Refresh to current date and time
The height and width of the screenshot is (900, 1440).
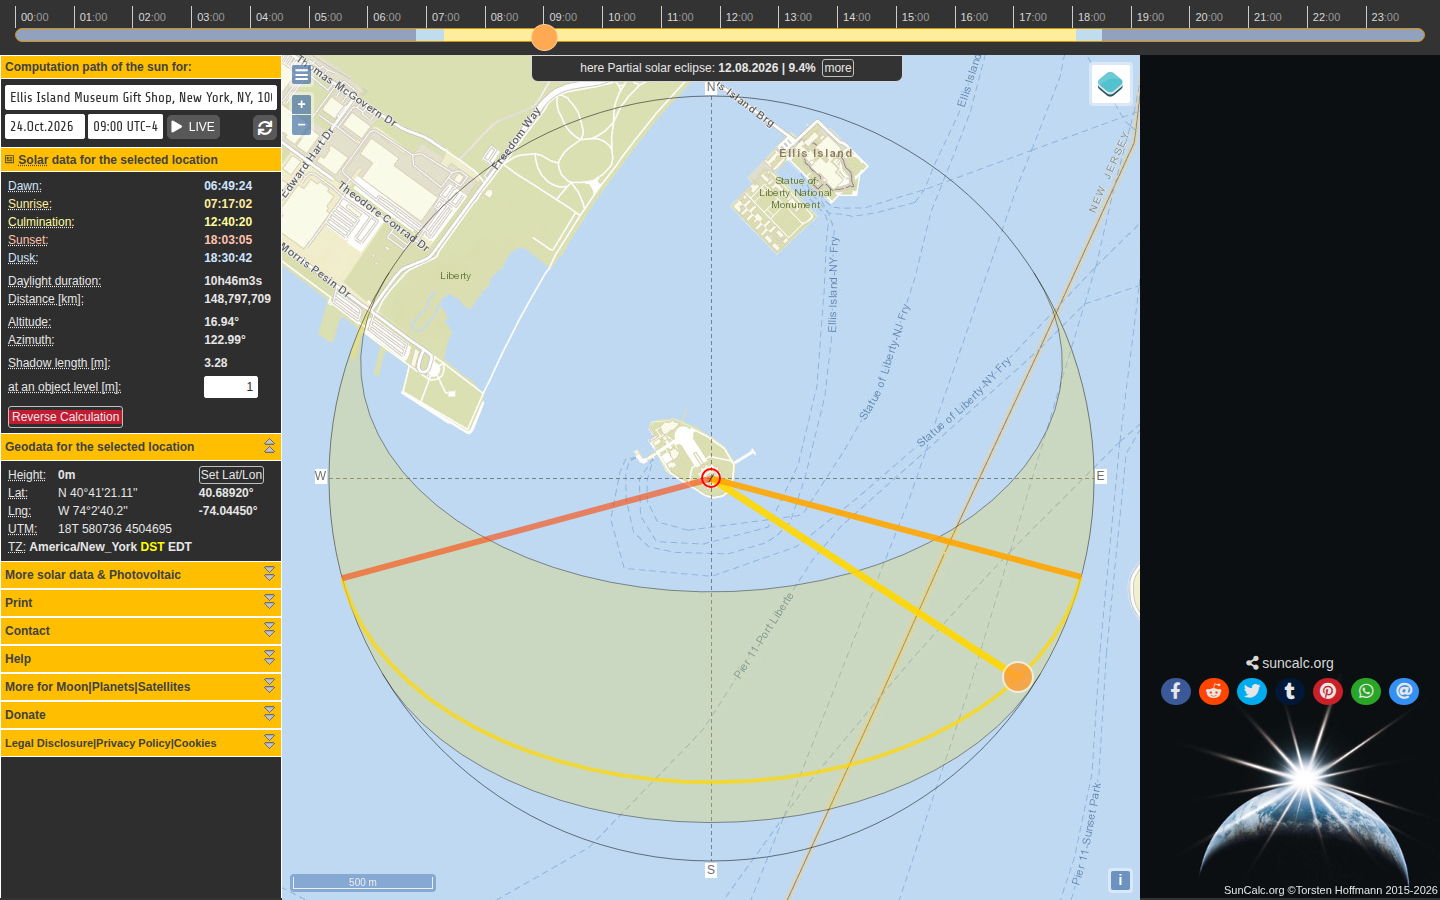(265, 127)
